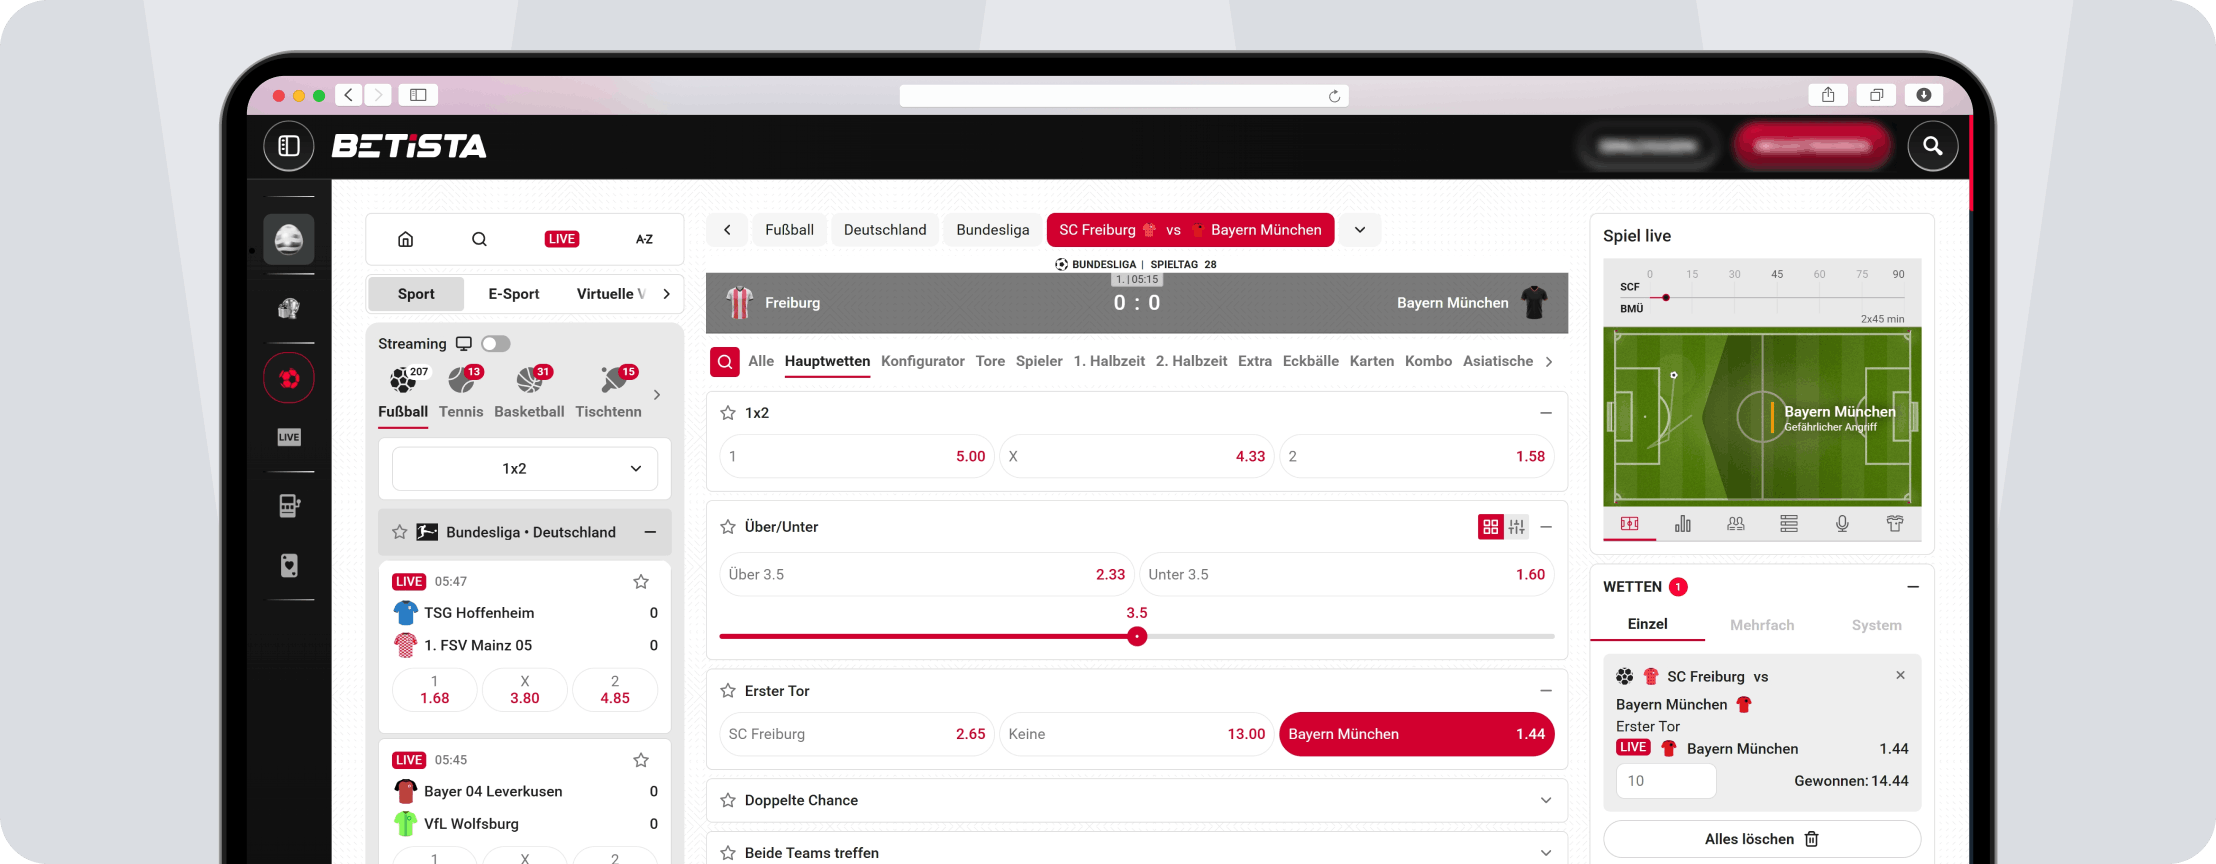Collapse the Bundesliga Deutschland league section
2216x864 pixels.
pos(650,532)
